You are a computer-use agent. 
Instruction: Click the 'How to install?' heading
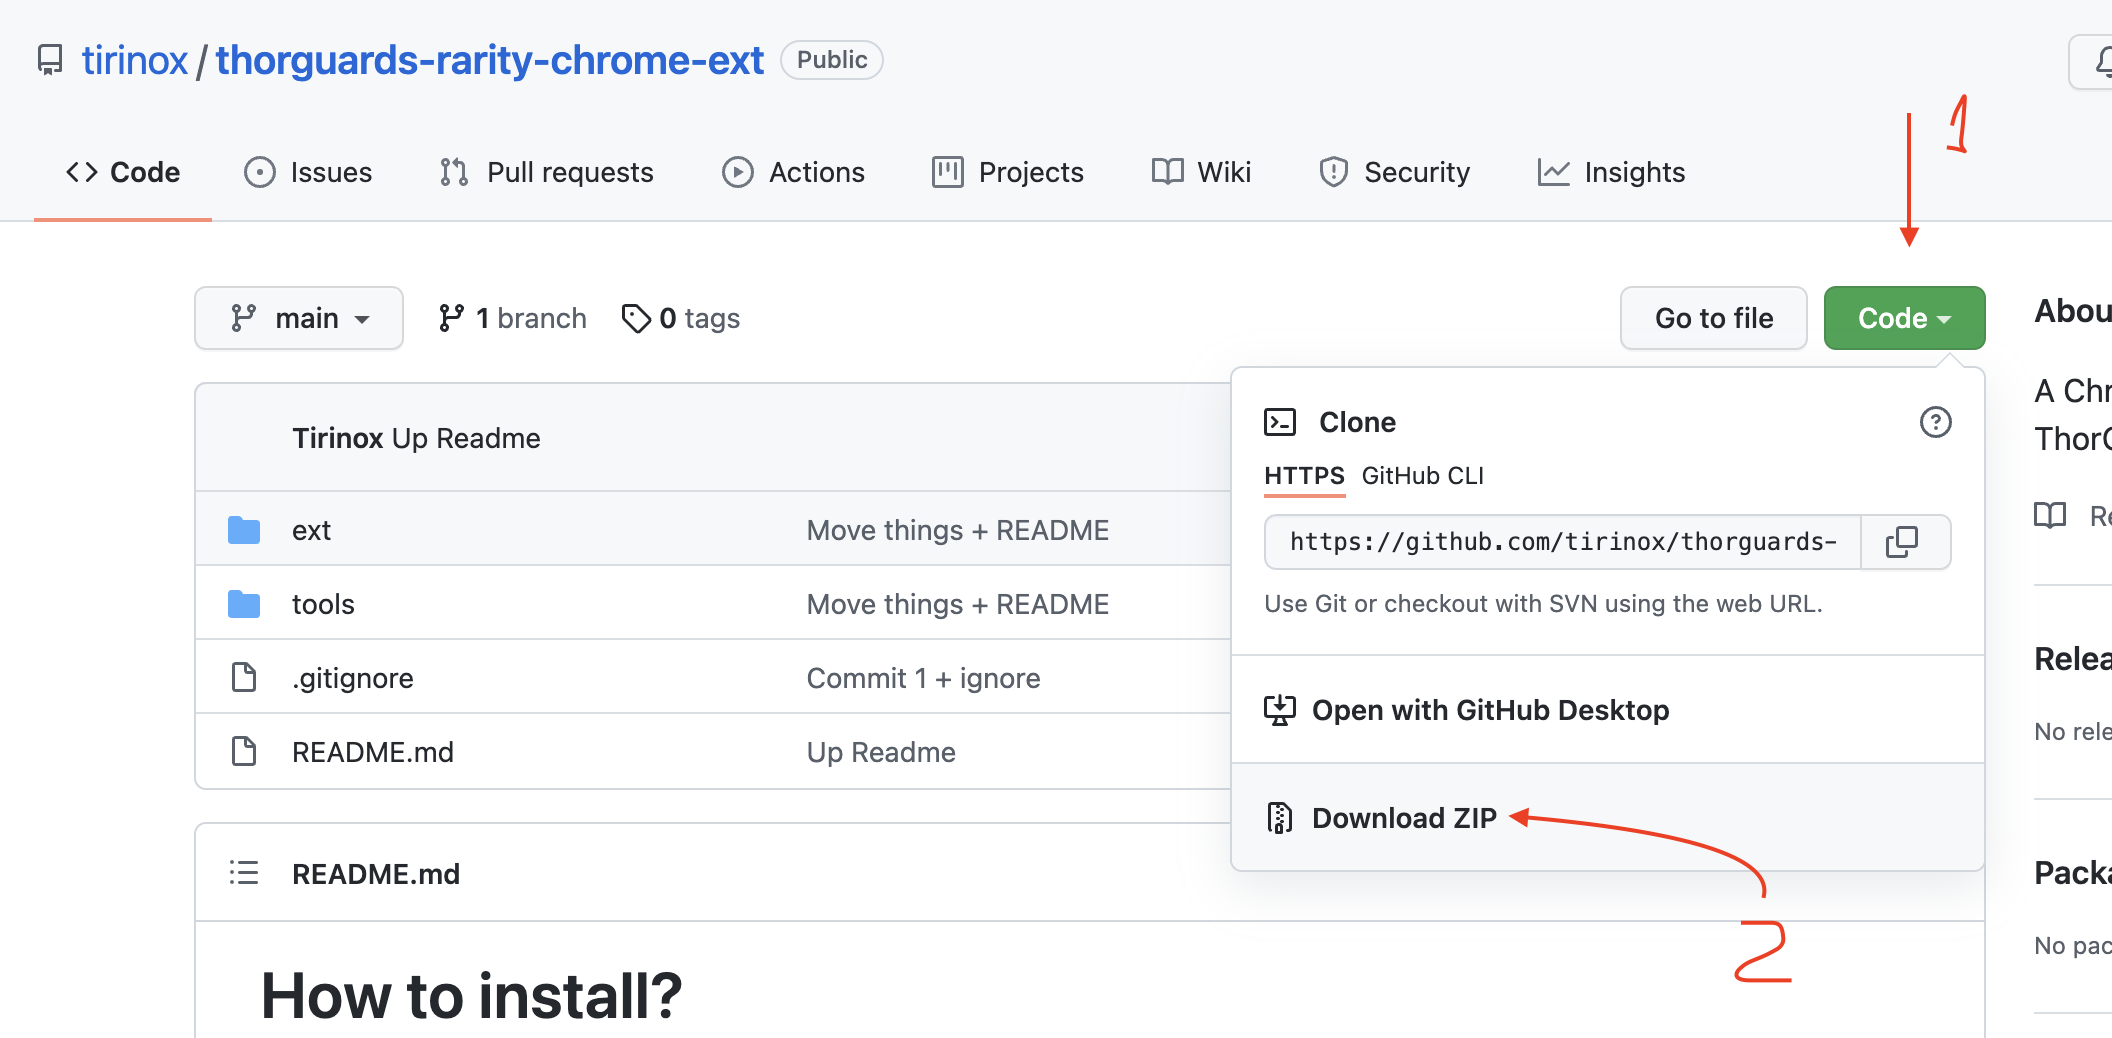[x=471, y=996]
